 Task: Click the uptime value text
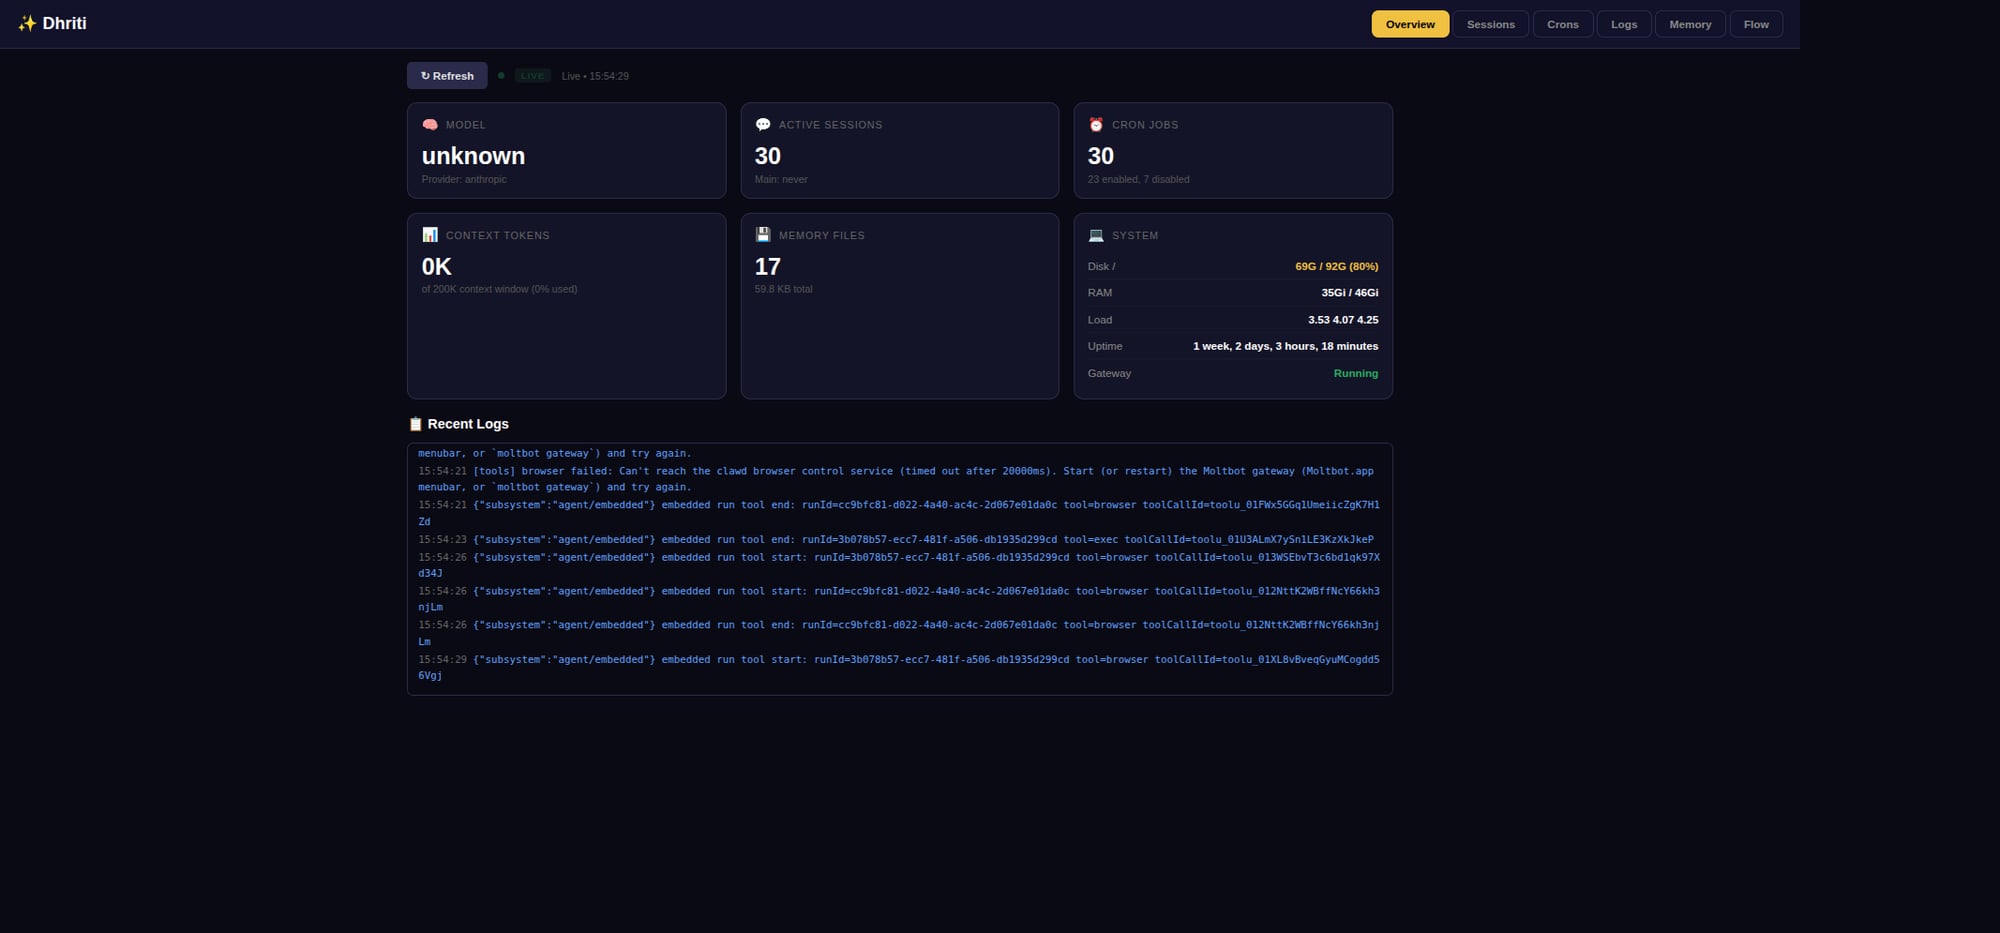coord(1285,346)
